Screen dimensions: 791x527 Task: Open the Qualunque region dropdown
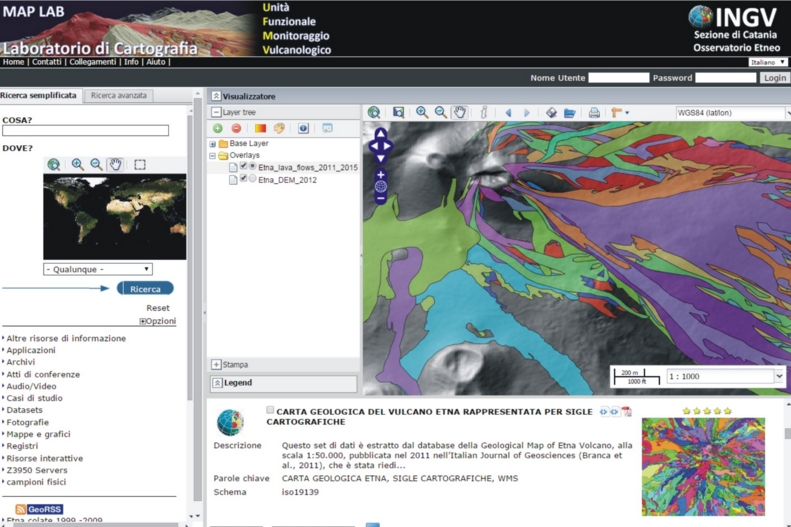pyautogui.click(x=98, y=269)
